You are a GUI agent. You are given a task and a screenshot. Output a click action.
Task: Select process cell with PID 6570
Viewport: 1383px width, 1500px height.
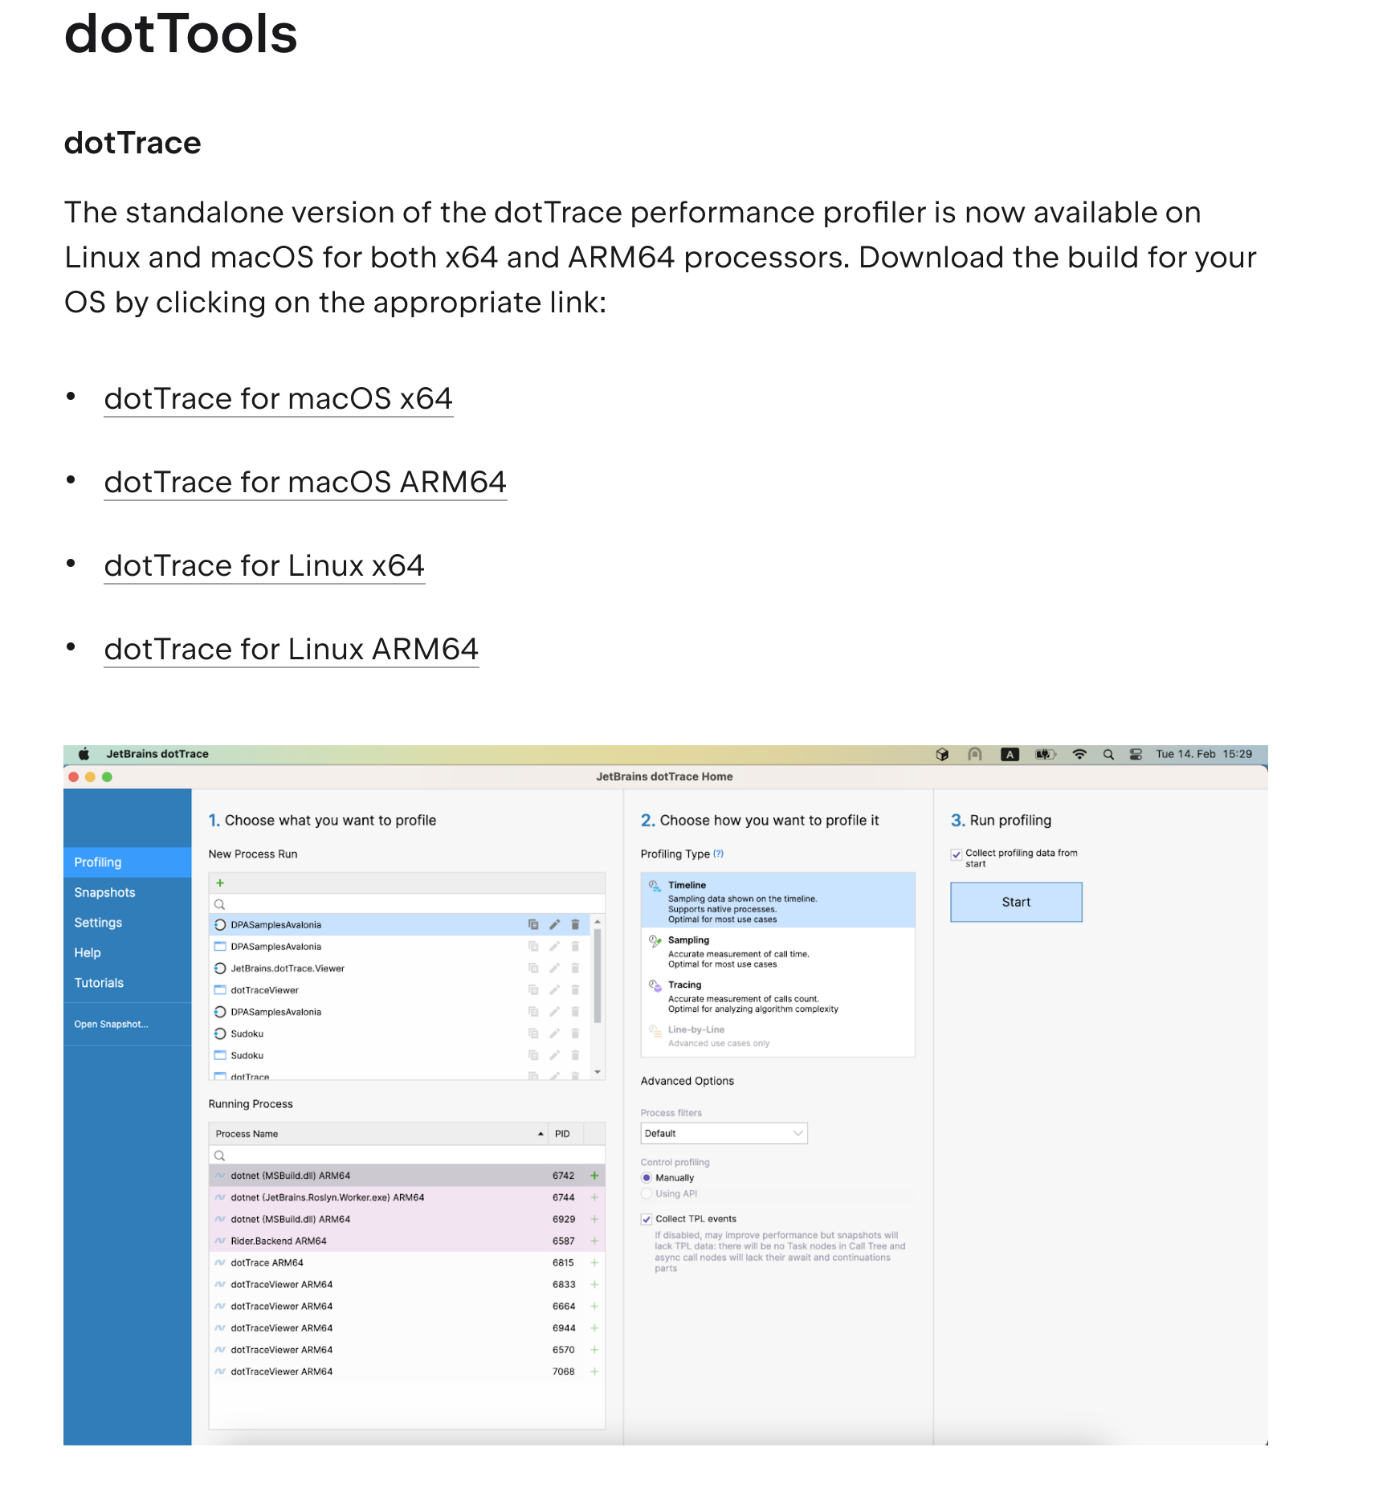[564, 1350]
